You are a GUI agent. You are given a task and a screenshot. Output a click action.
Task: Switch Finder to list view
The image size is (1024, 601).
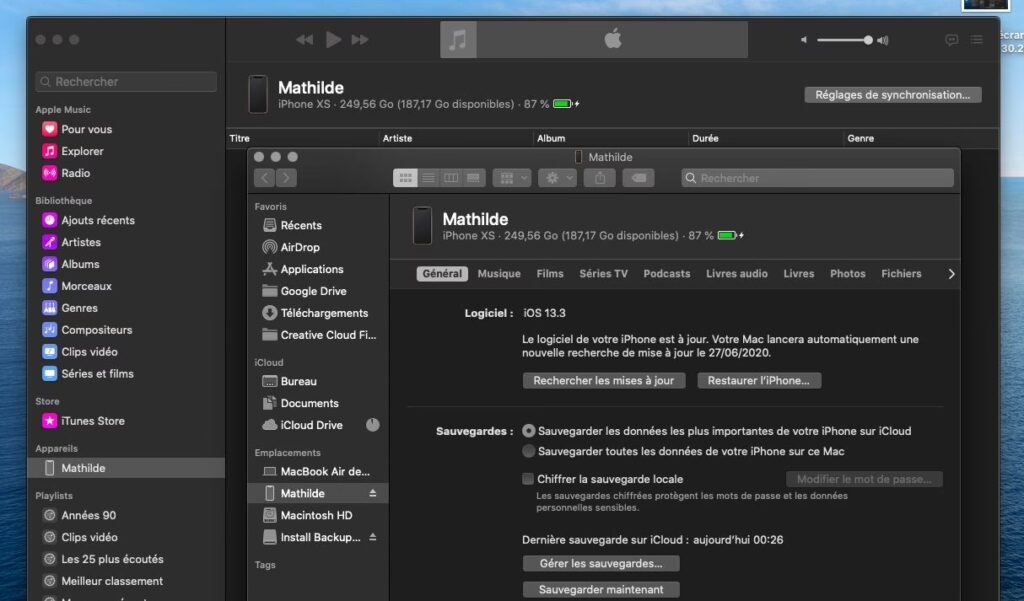tap(428, 178)
